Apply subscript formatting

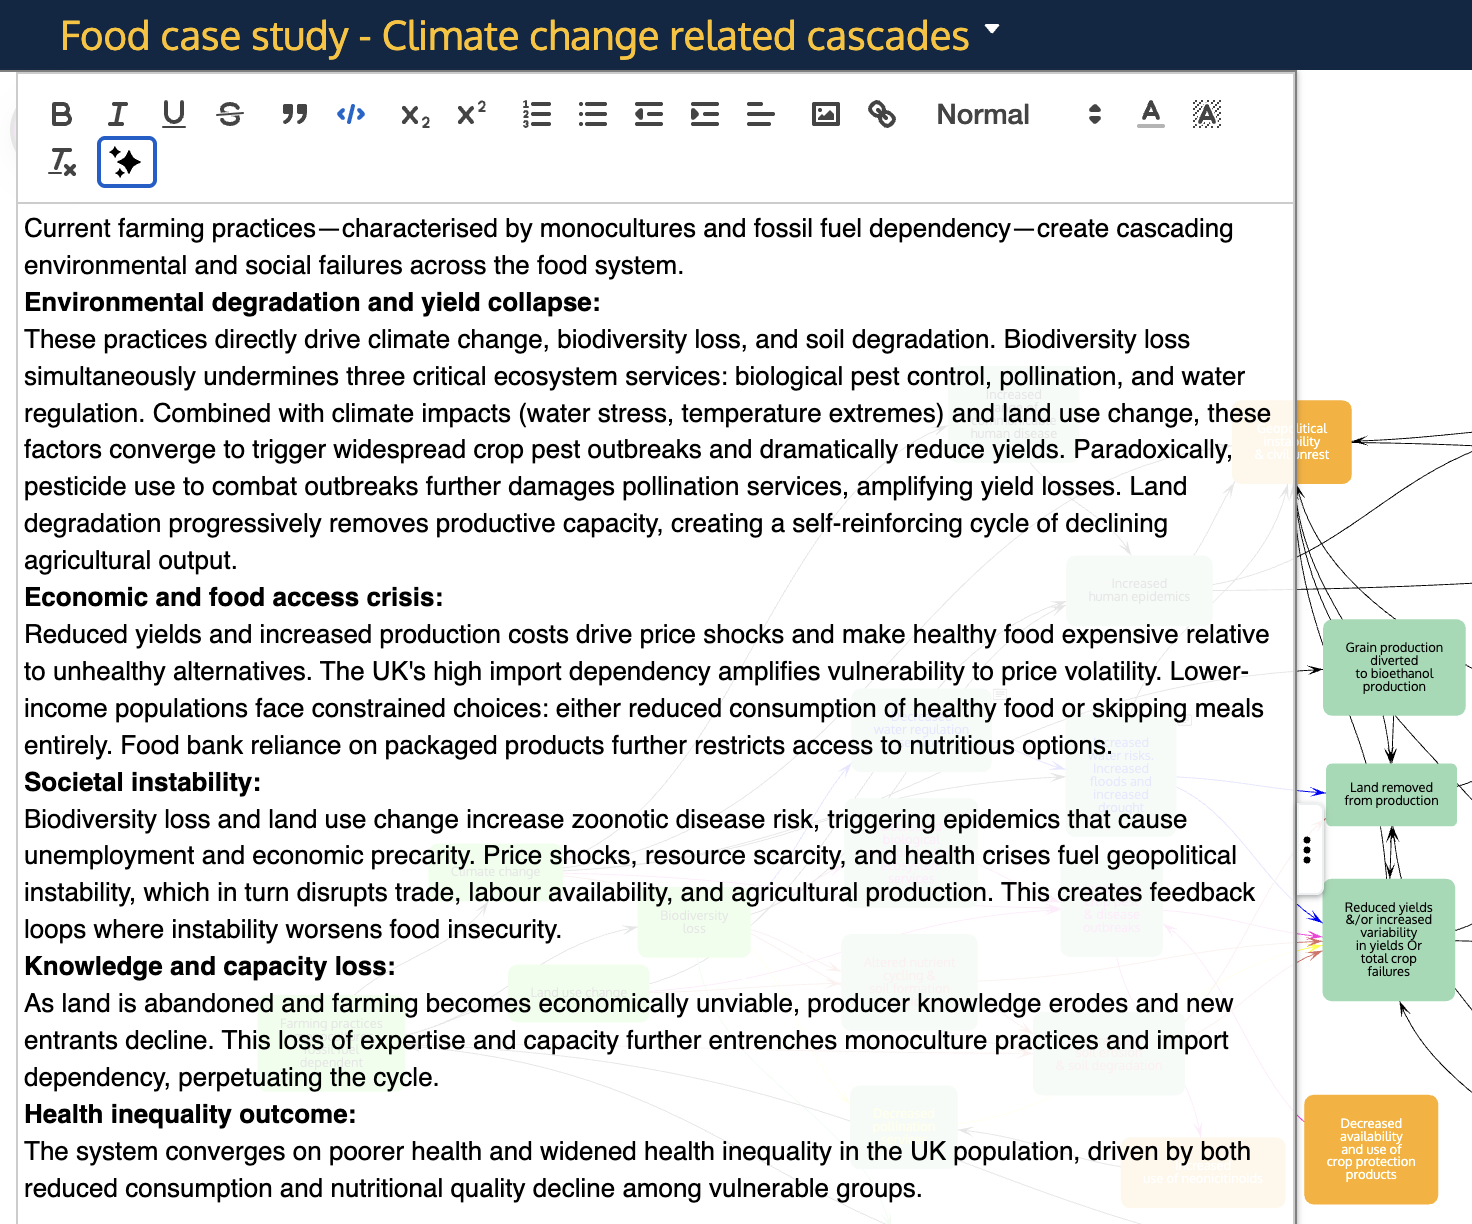(414, 116)
